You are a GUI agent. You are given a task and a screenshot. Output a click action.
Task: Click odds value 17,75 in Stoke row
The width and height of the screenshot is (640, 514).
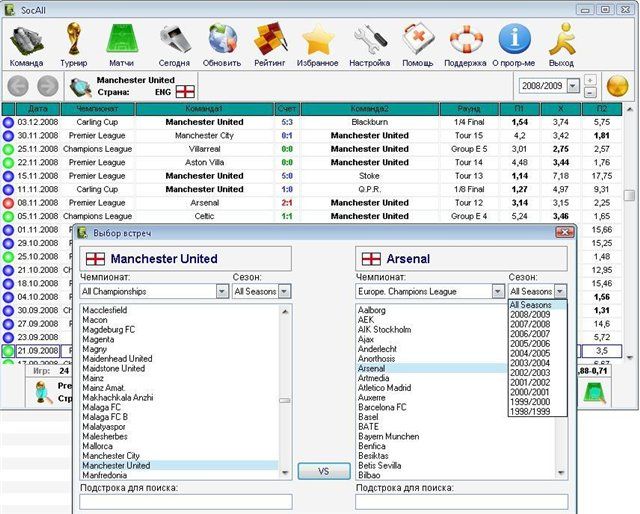(x=602, y=176)
